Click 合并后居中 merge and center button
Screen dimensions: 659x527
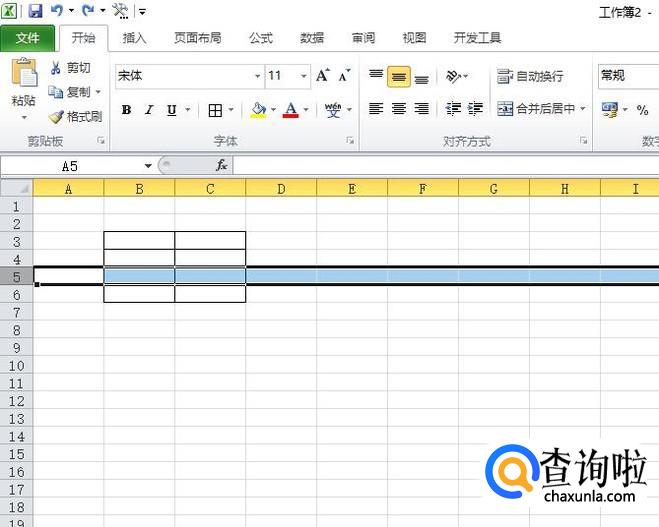pos(536,109)
